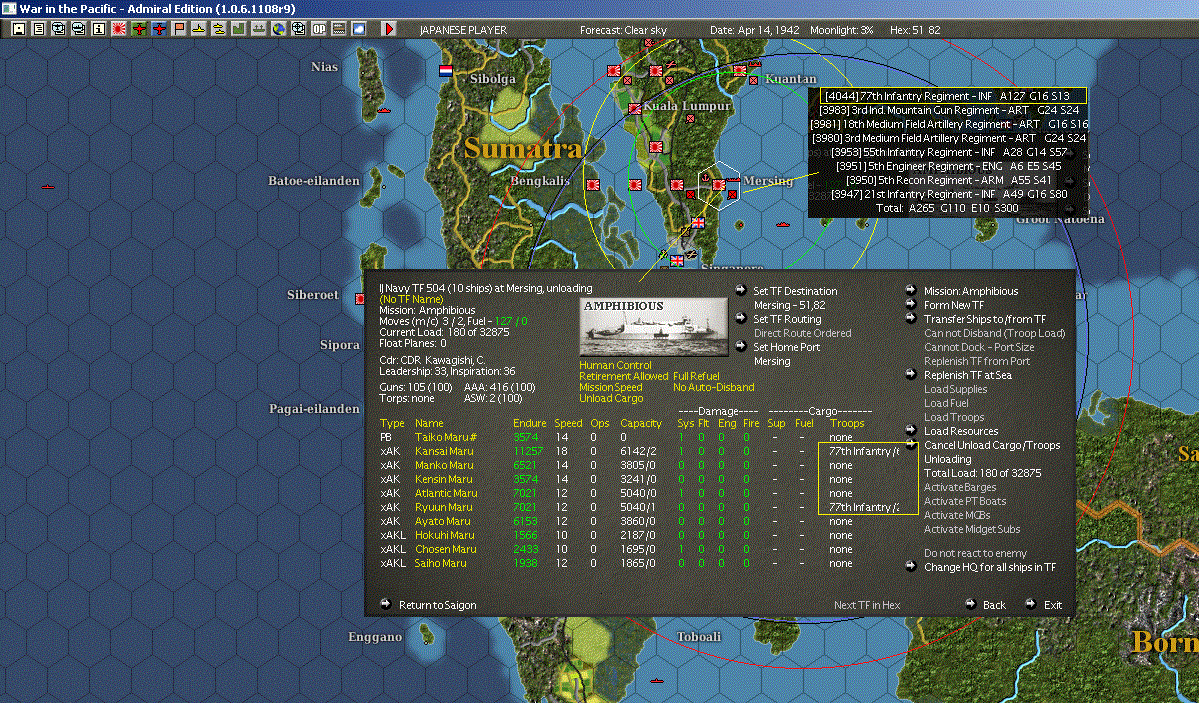
Task: Open the document list toolbar icon
Action: [39, 29]
